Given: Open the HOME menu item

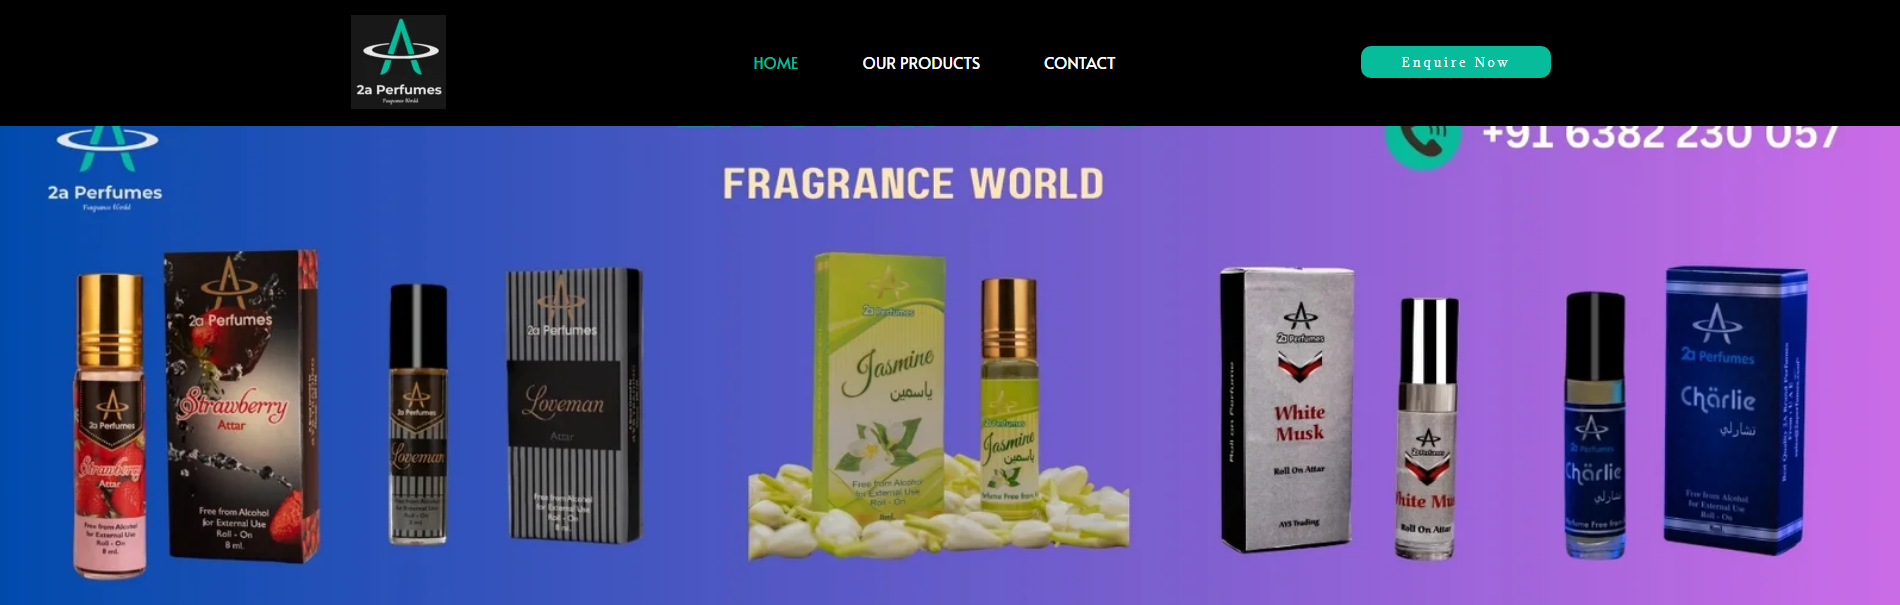Looking at the screenshot, I should click(x=775, y=63).
